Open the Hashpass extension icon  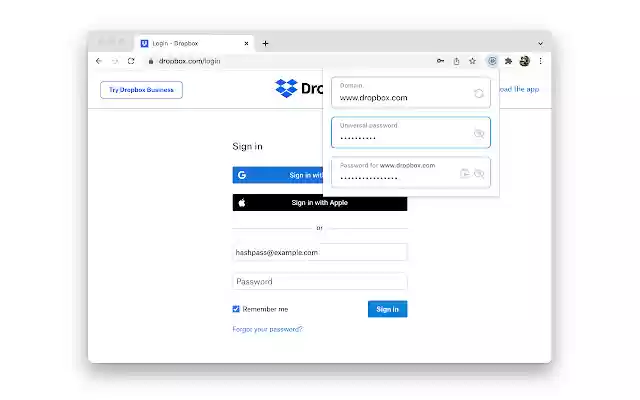click(x=492, y=61)
